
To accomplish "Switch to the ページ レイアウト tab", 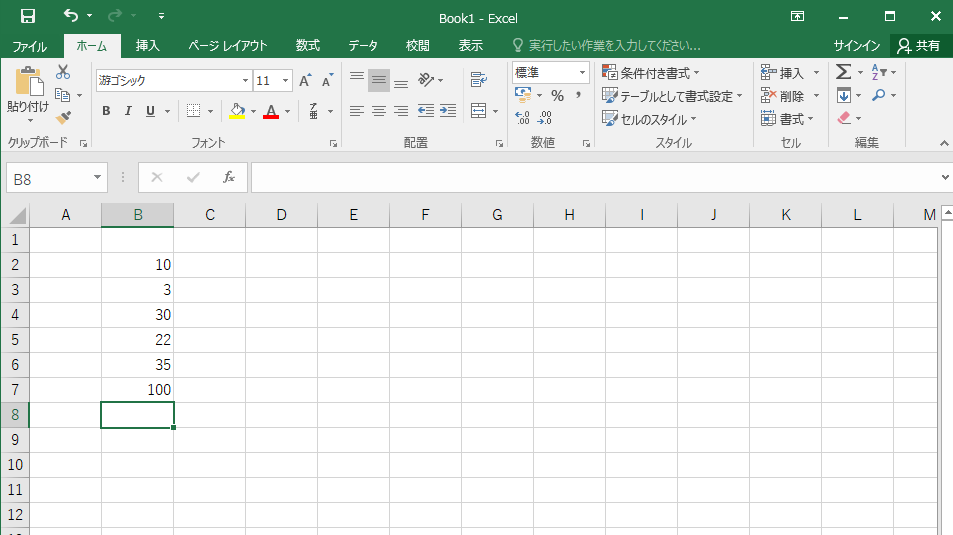I will [228, 46].
